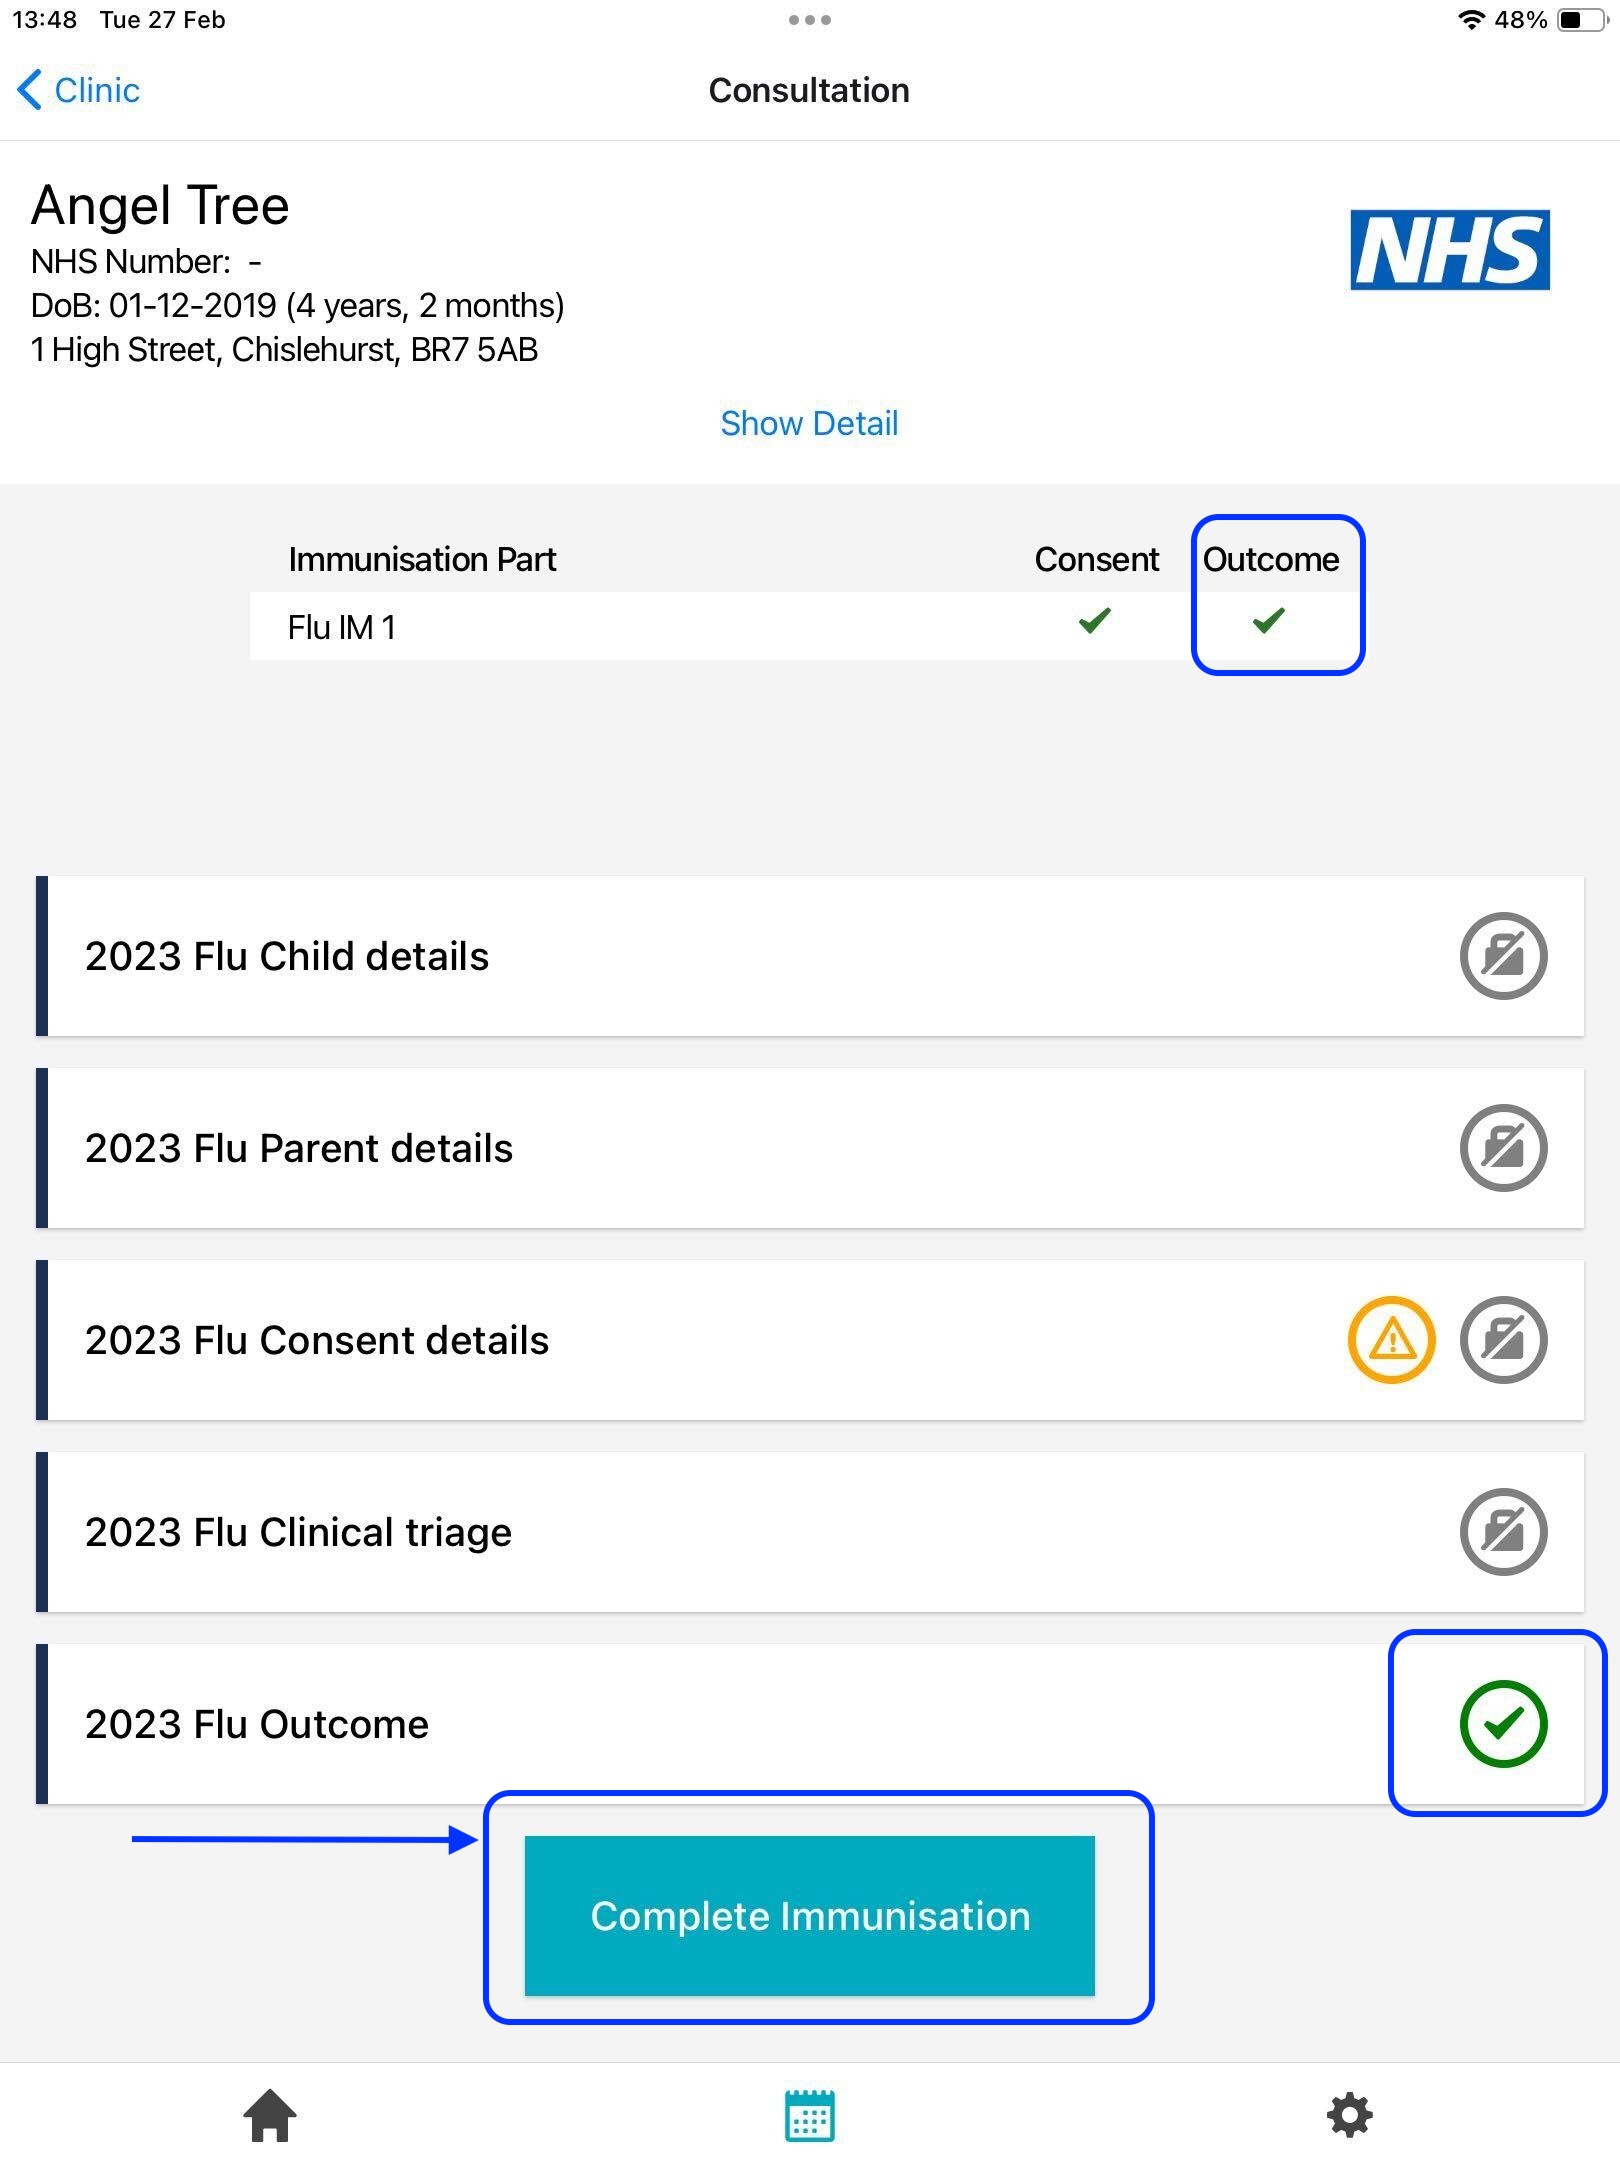
Task: Tap the read-only icon on Child details
Action: tap(1502, 956)
